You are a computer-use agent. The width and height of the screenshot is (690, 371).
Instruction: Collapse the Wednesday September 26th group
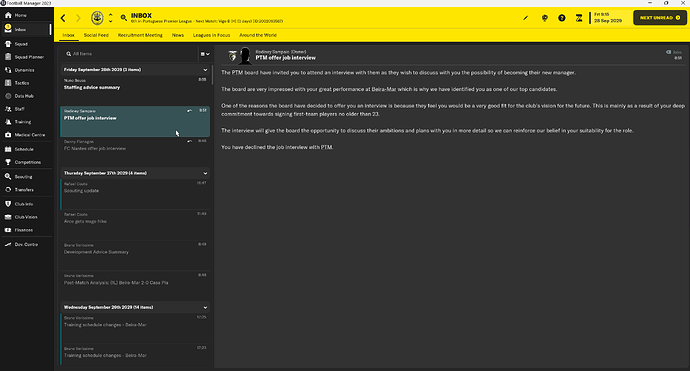(x=205, y=307)
